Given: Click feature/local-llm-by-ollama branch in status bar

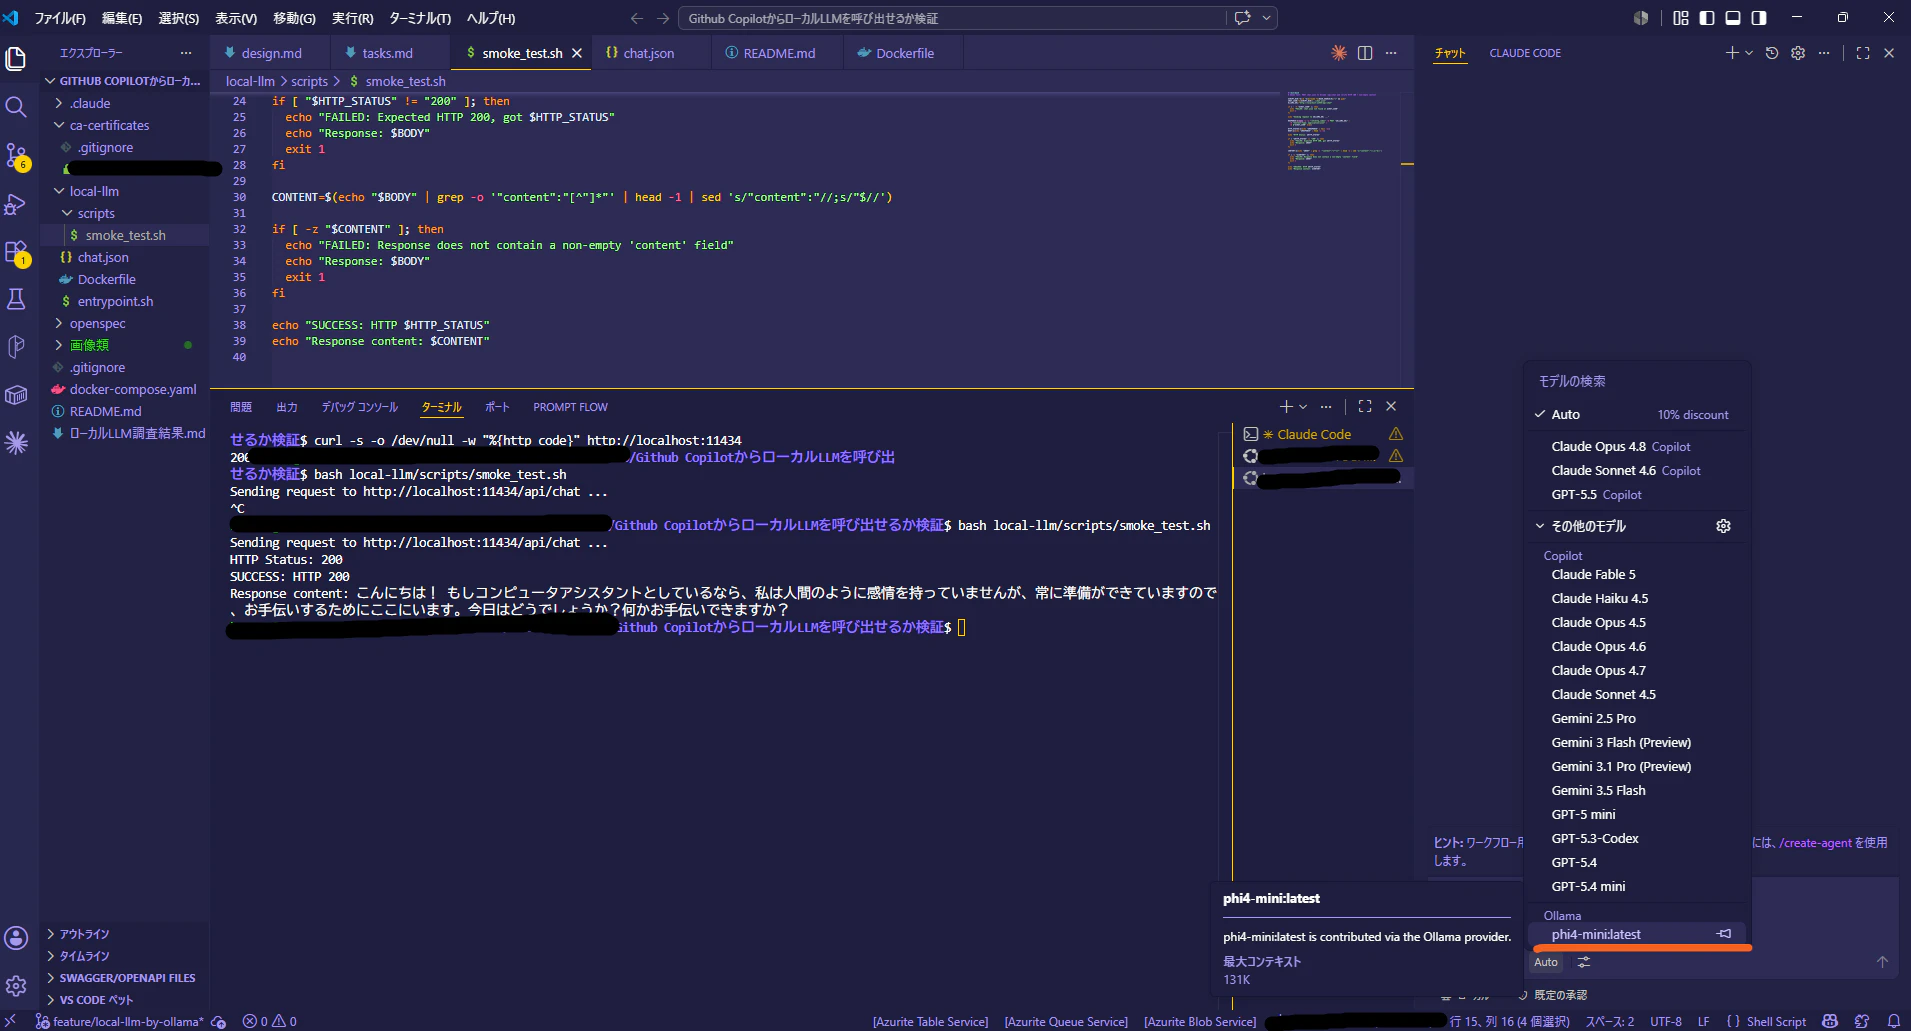Looking at the screenshot, I should pyautogui.click(x=120, y=1021).
